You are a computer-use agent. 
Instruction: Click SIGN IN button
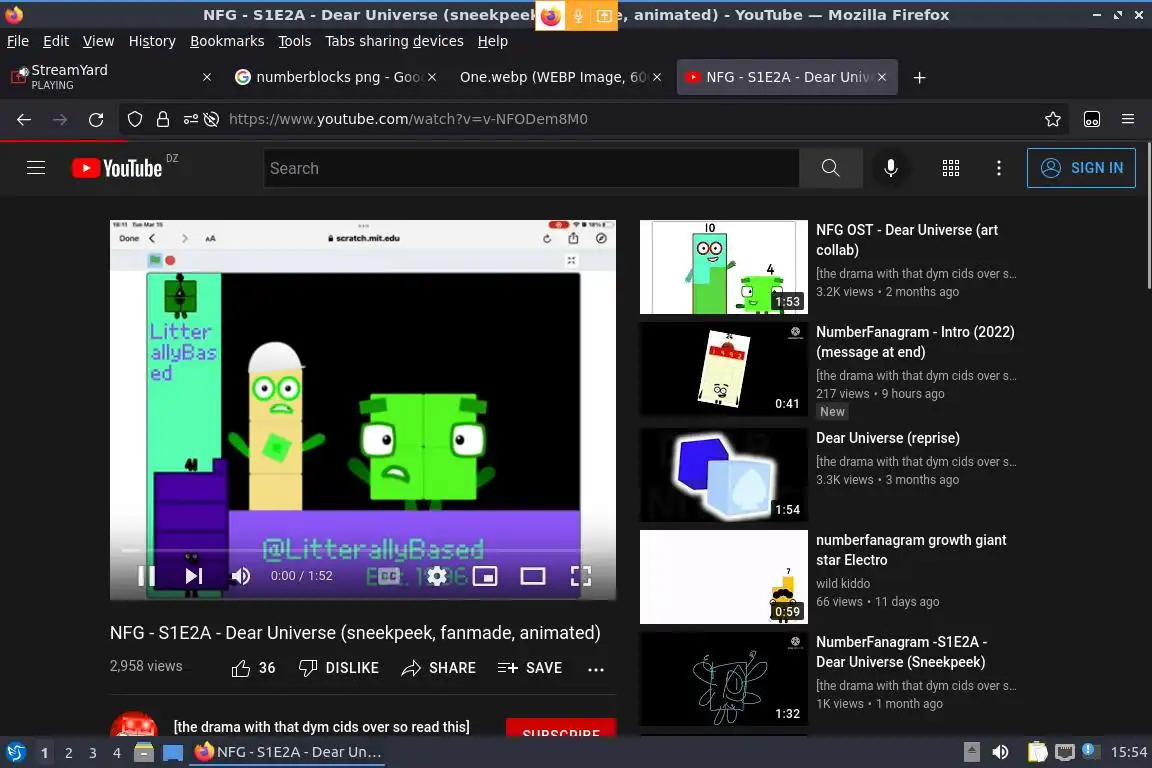[x=1081, y=168]
